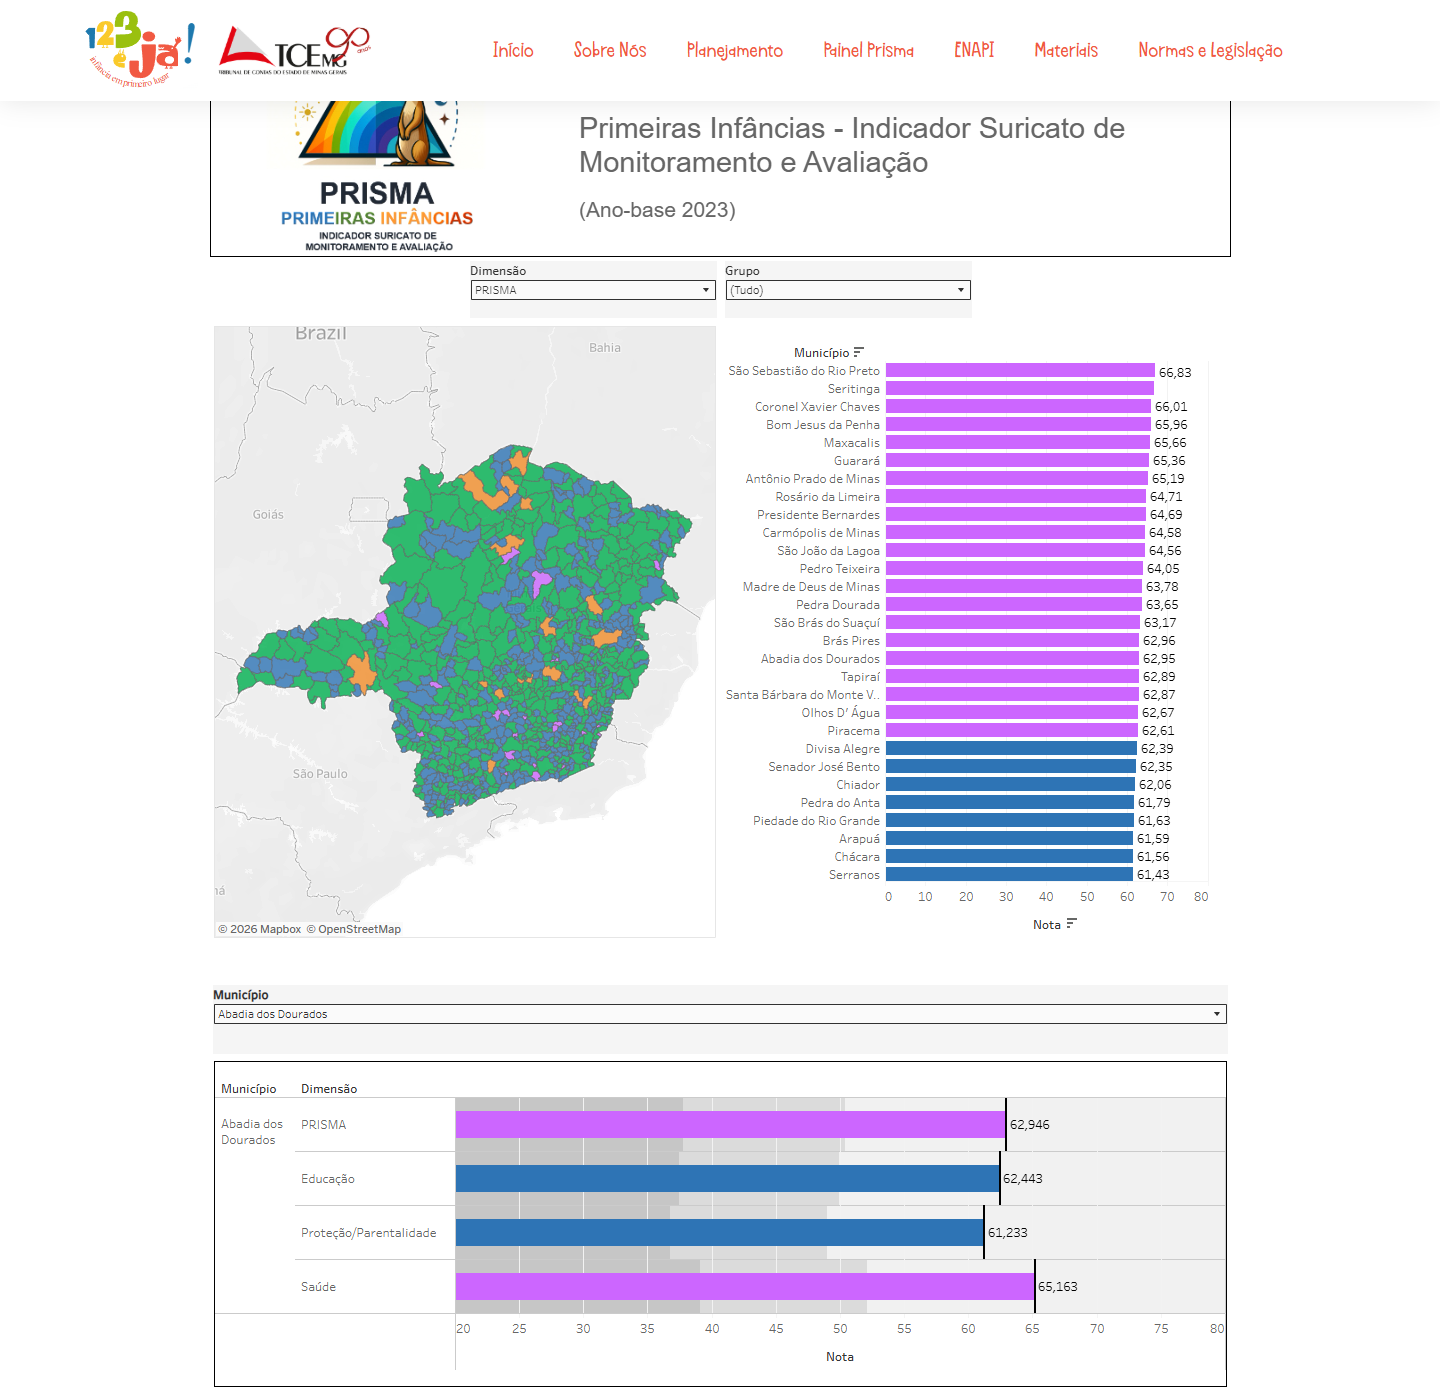Open the Painel Prisma page
Image resolution: width=1440 pixels, height=1400 pixels.
coord(869,50)
